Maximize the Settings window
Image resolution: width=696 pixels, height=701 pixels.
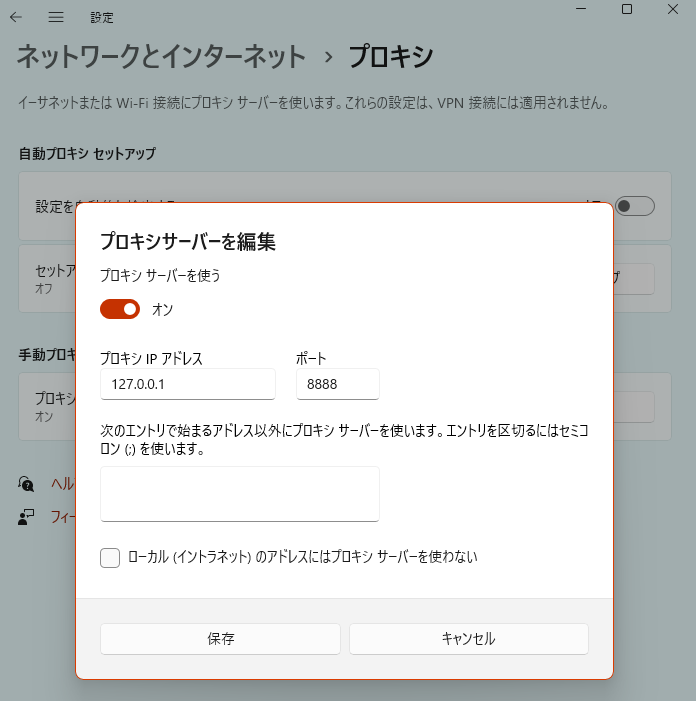pyautogui.click(x=627, y=9)
